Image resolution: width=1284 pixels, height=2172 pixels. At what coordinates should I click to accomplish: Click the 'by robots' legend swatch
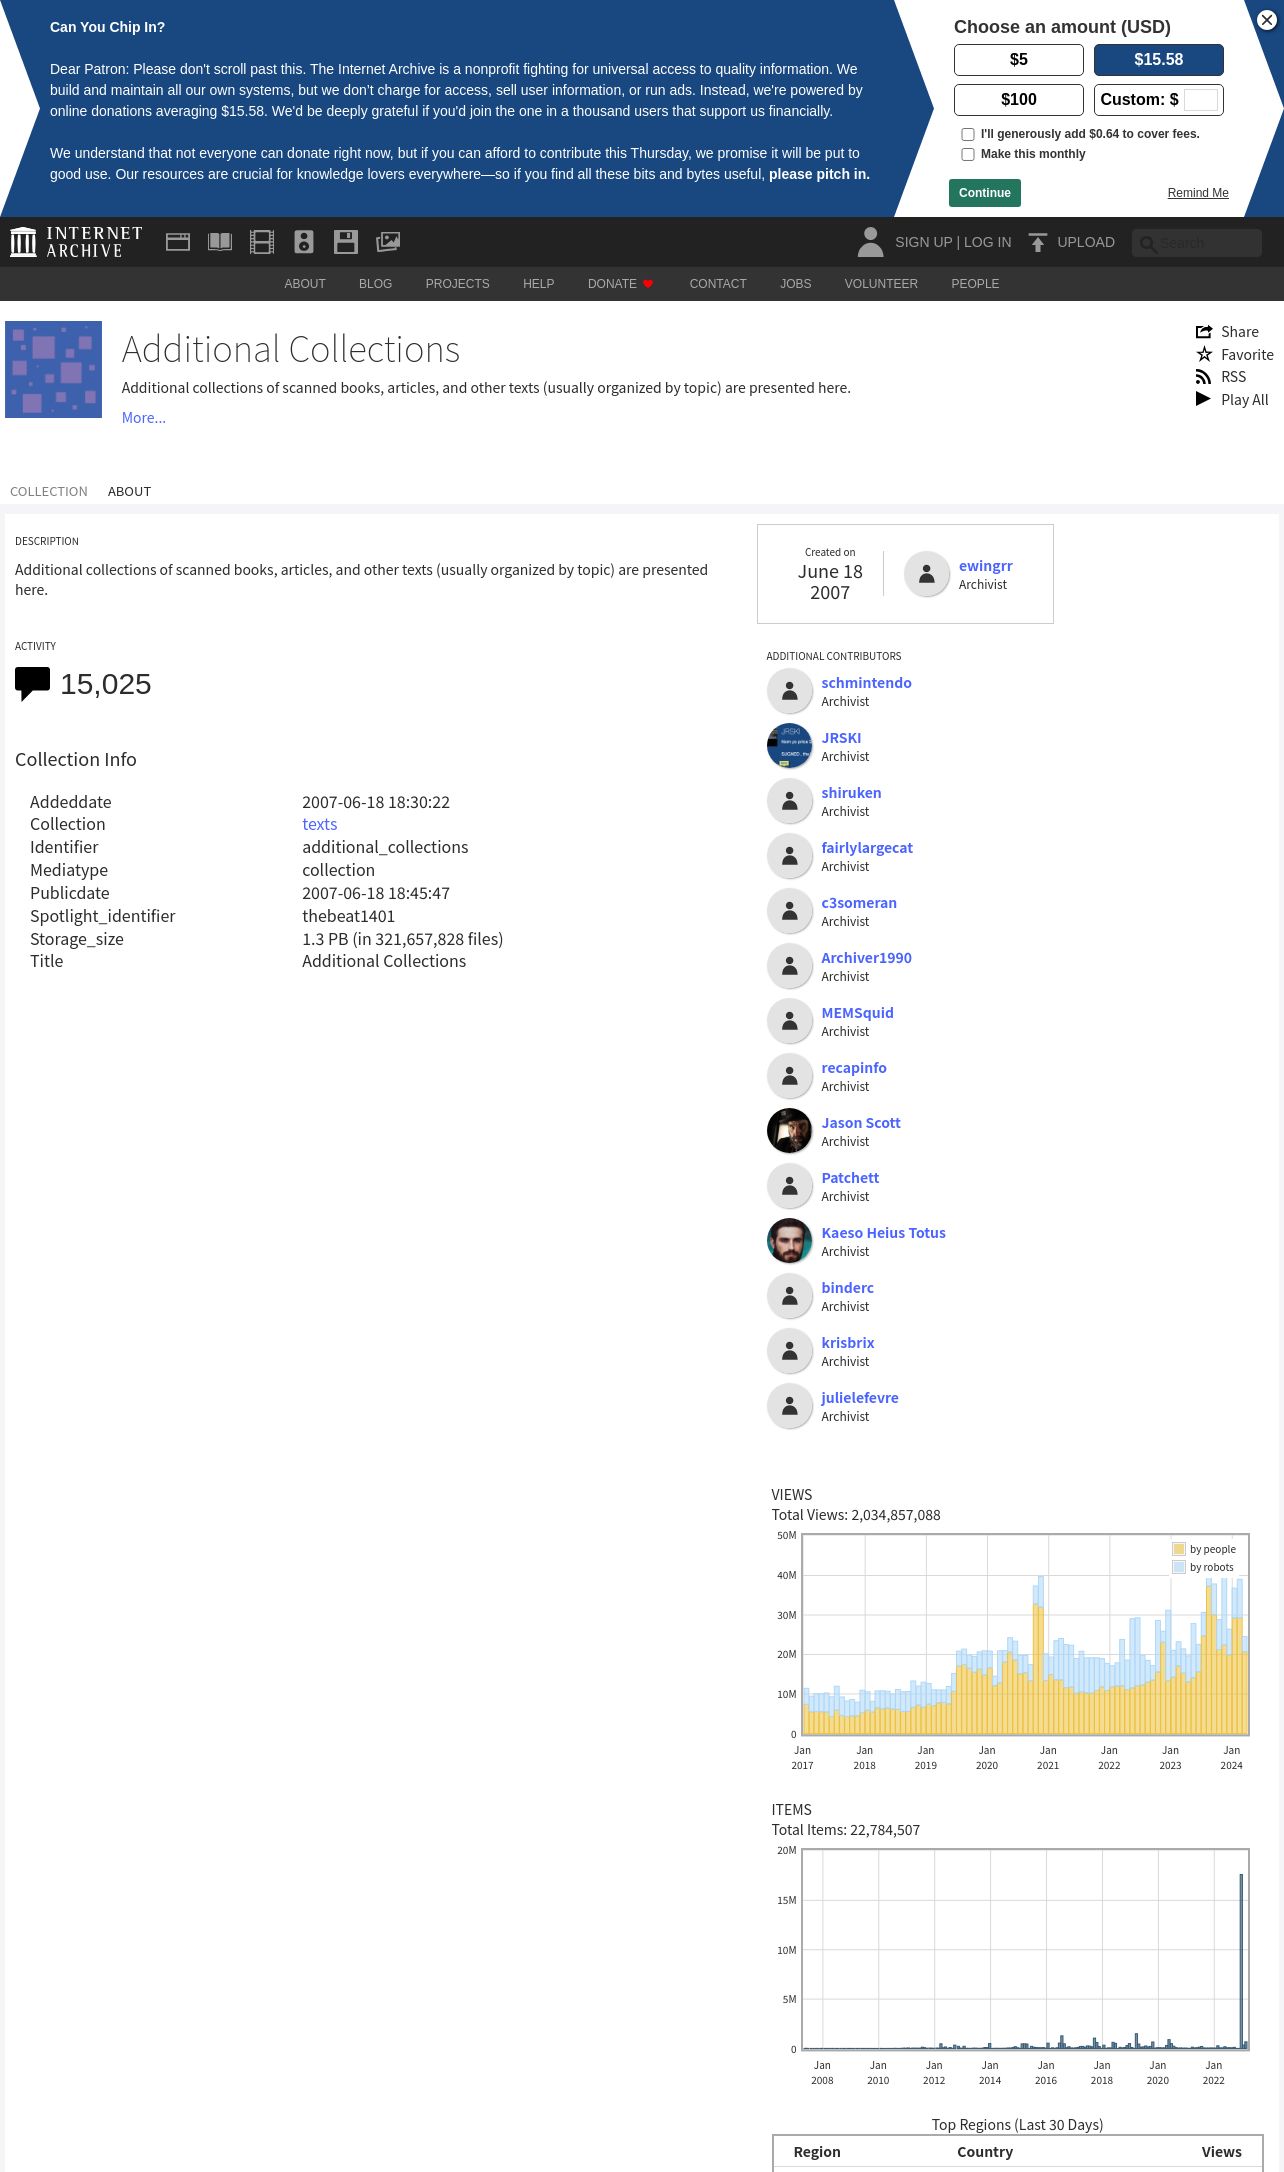[1179, 1567]
